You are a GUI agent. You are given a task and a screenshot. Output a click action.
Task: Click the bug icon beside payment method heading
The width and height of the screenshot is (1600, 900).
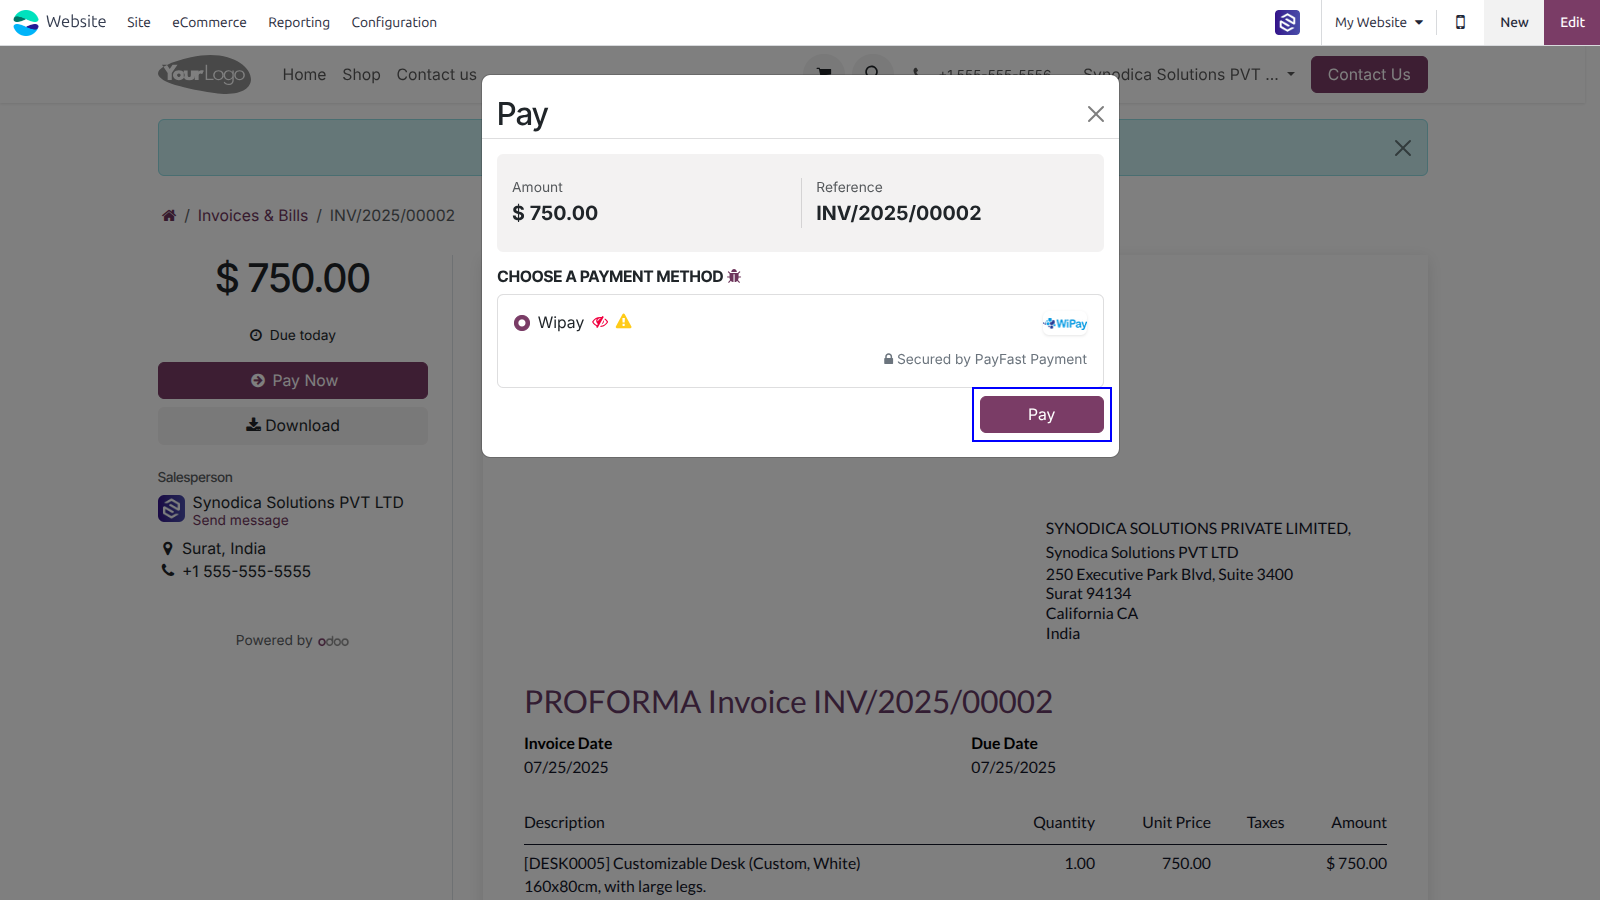[734, 276]
